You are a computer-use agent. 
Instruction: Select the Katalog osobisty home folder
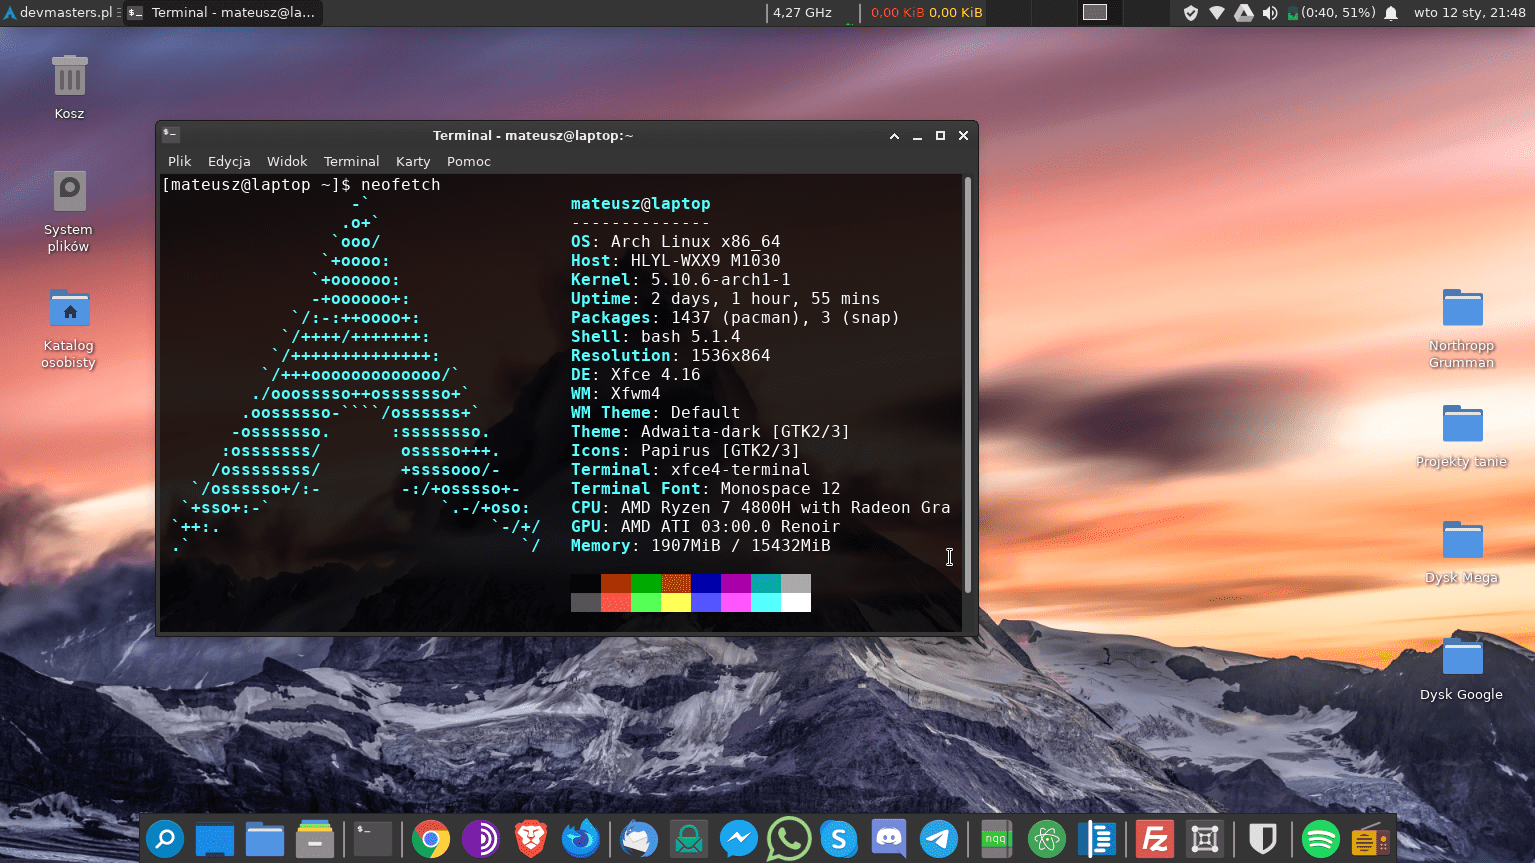coord(69,327)
